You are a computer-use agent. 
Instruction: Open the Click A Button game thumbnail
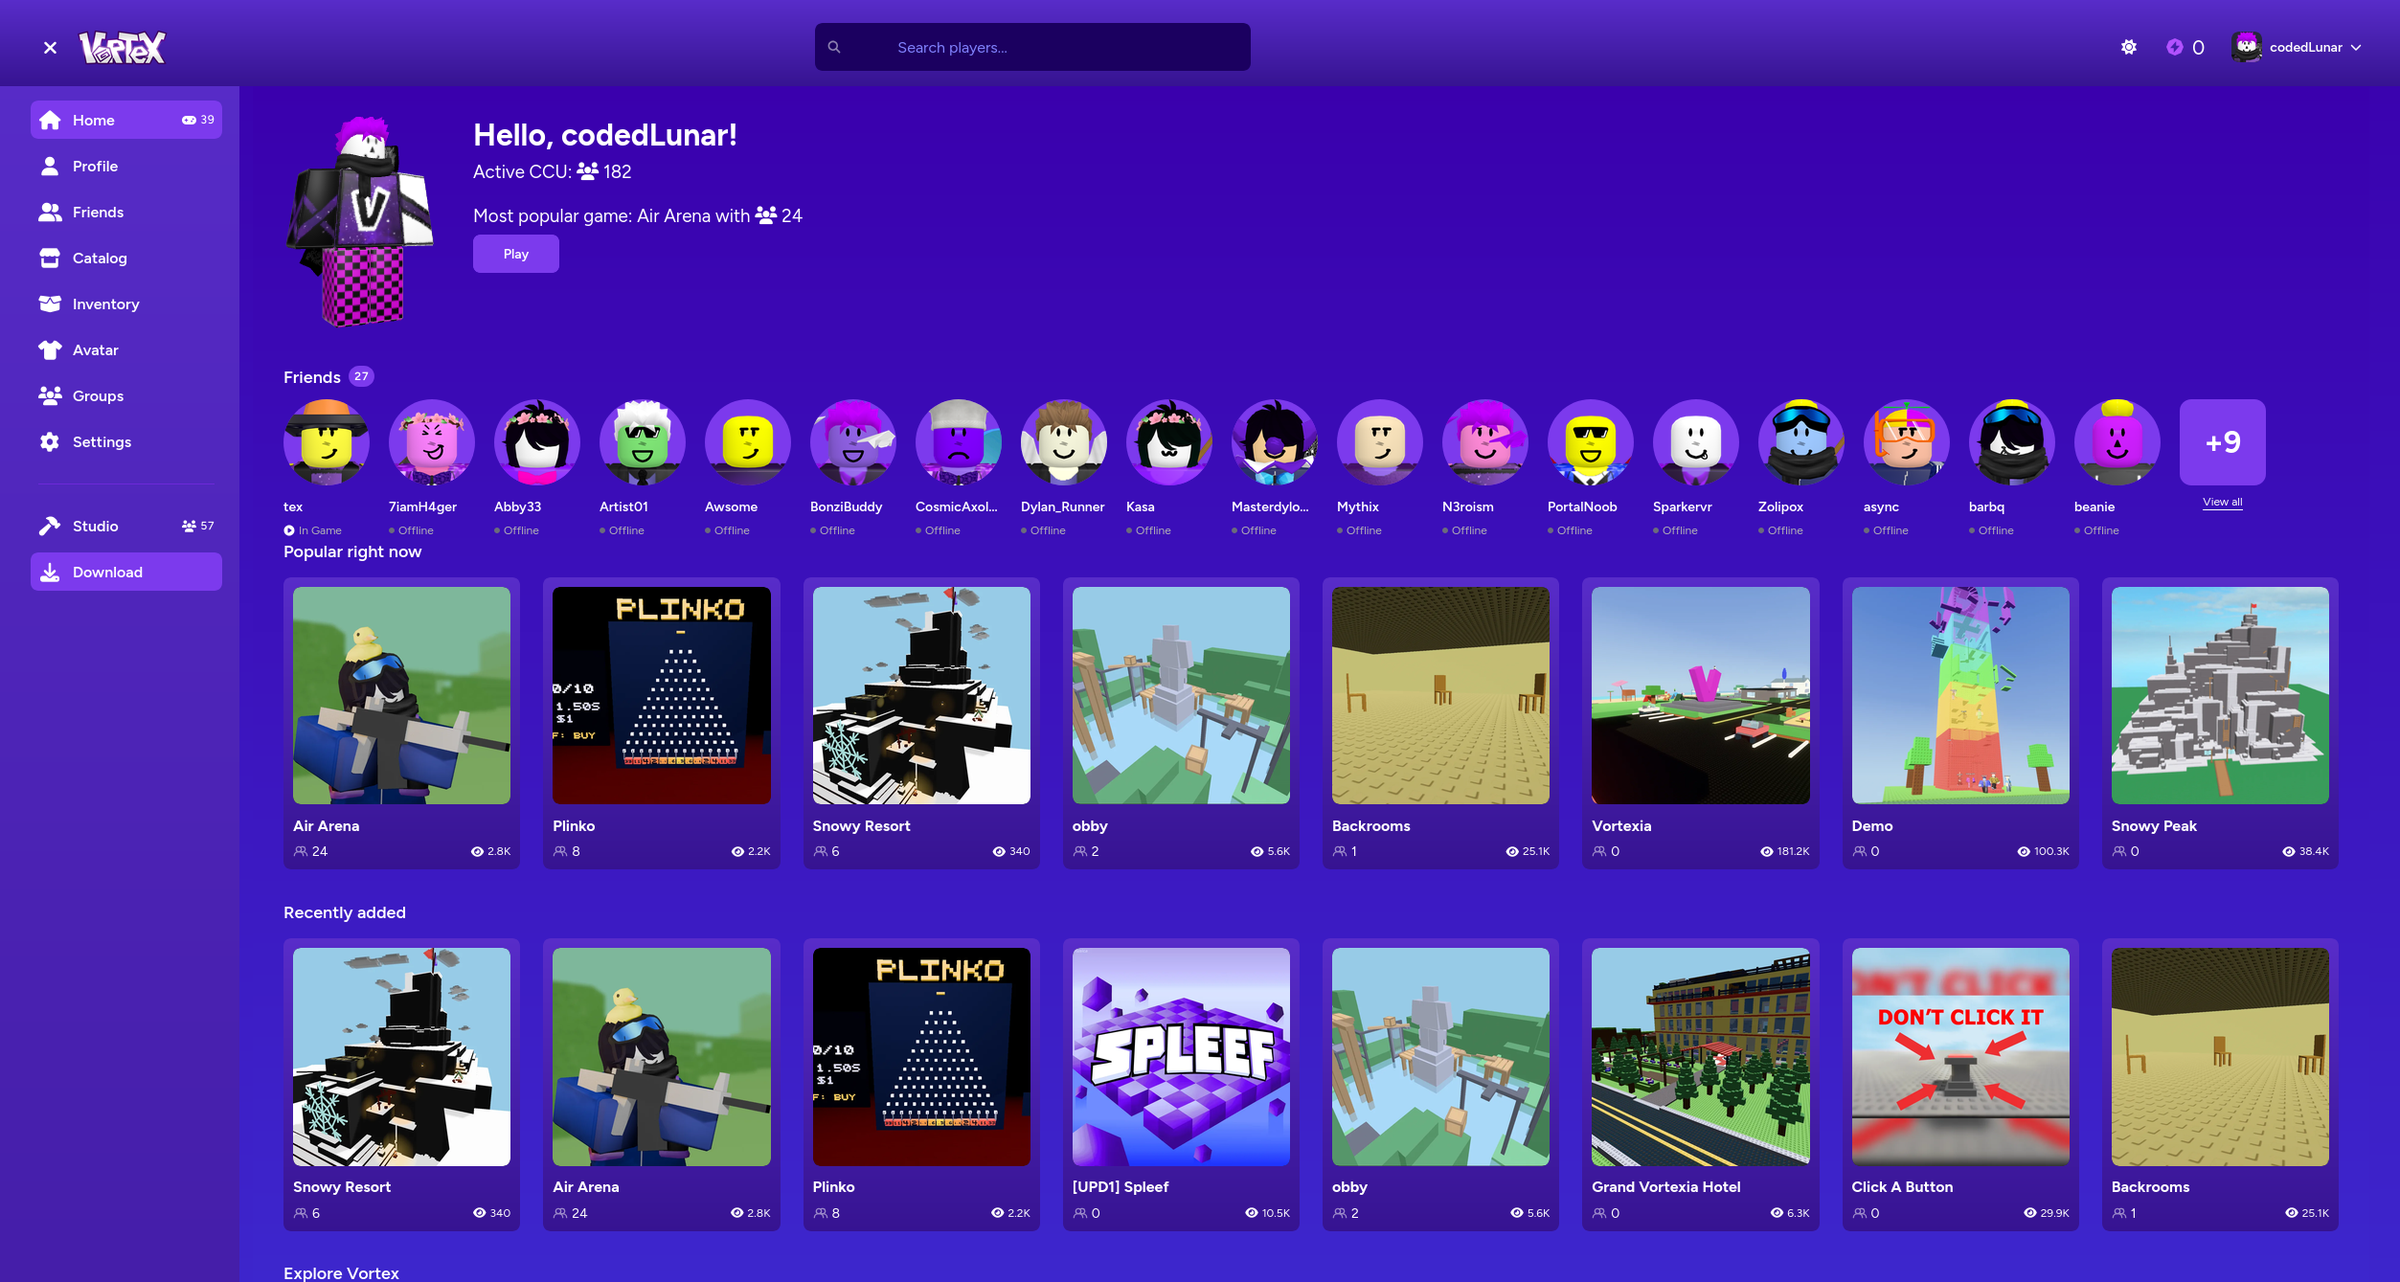tap(1960, 1057)
